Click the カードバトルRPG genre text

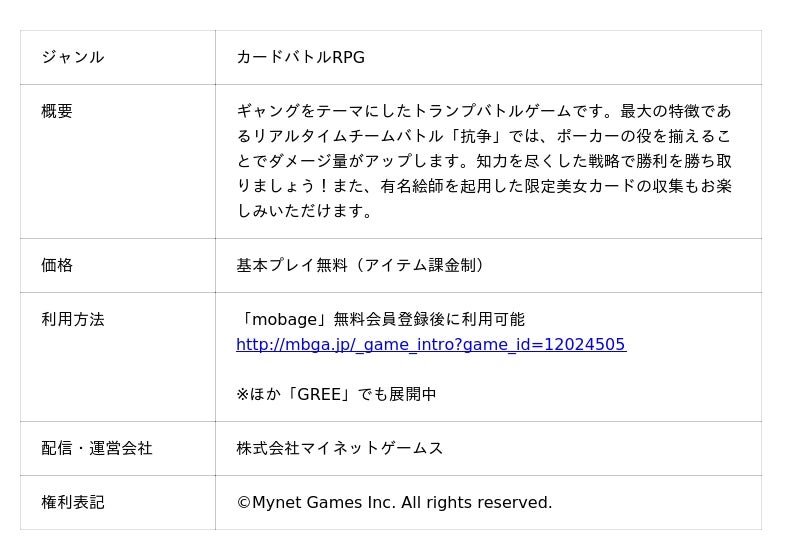300,57
